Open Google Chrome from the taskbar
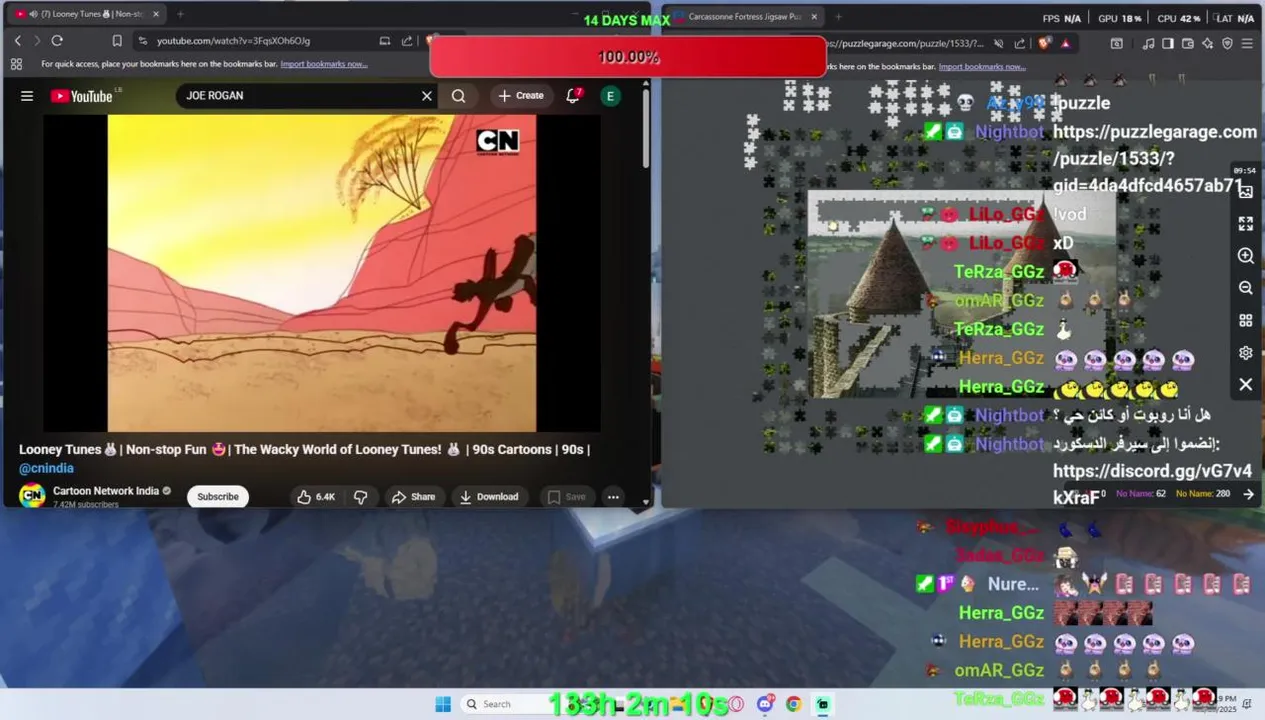This screenshot has width=1265, height=720. point(793,704)
